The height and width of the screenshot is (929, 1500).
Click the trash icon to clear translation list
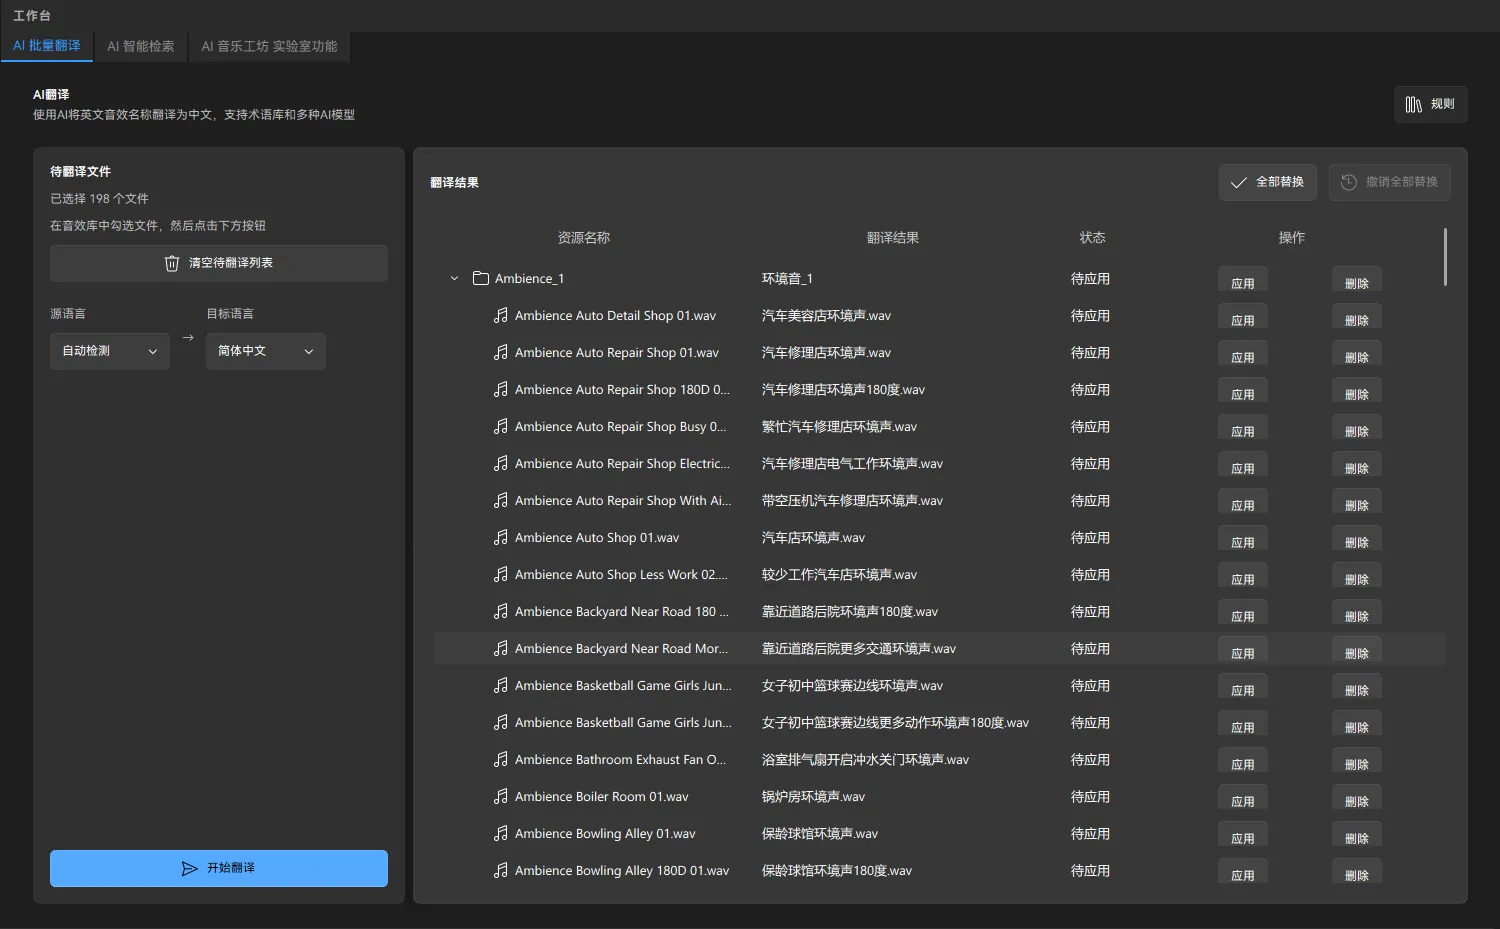[x=172, y=263]
